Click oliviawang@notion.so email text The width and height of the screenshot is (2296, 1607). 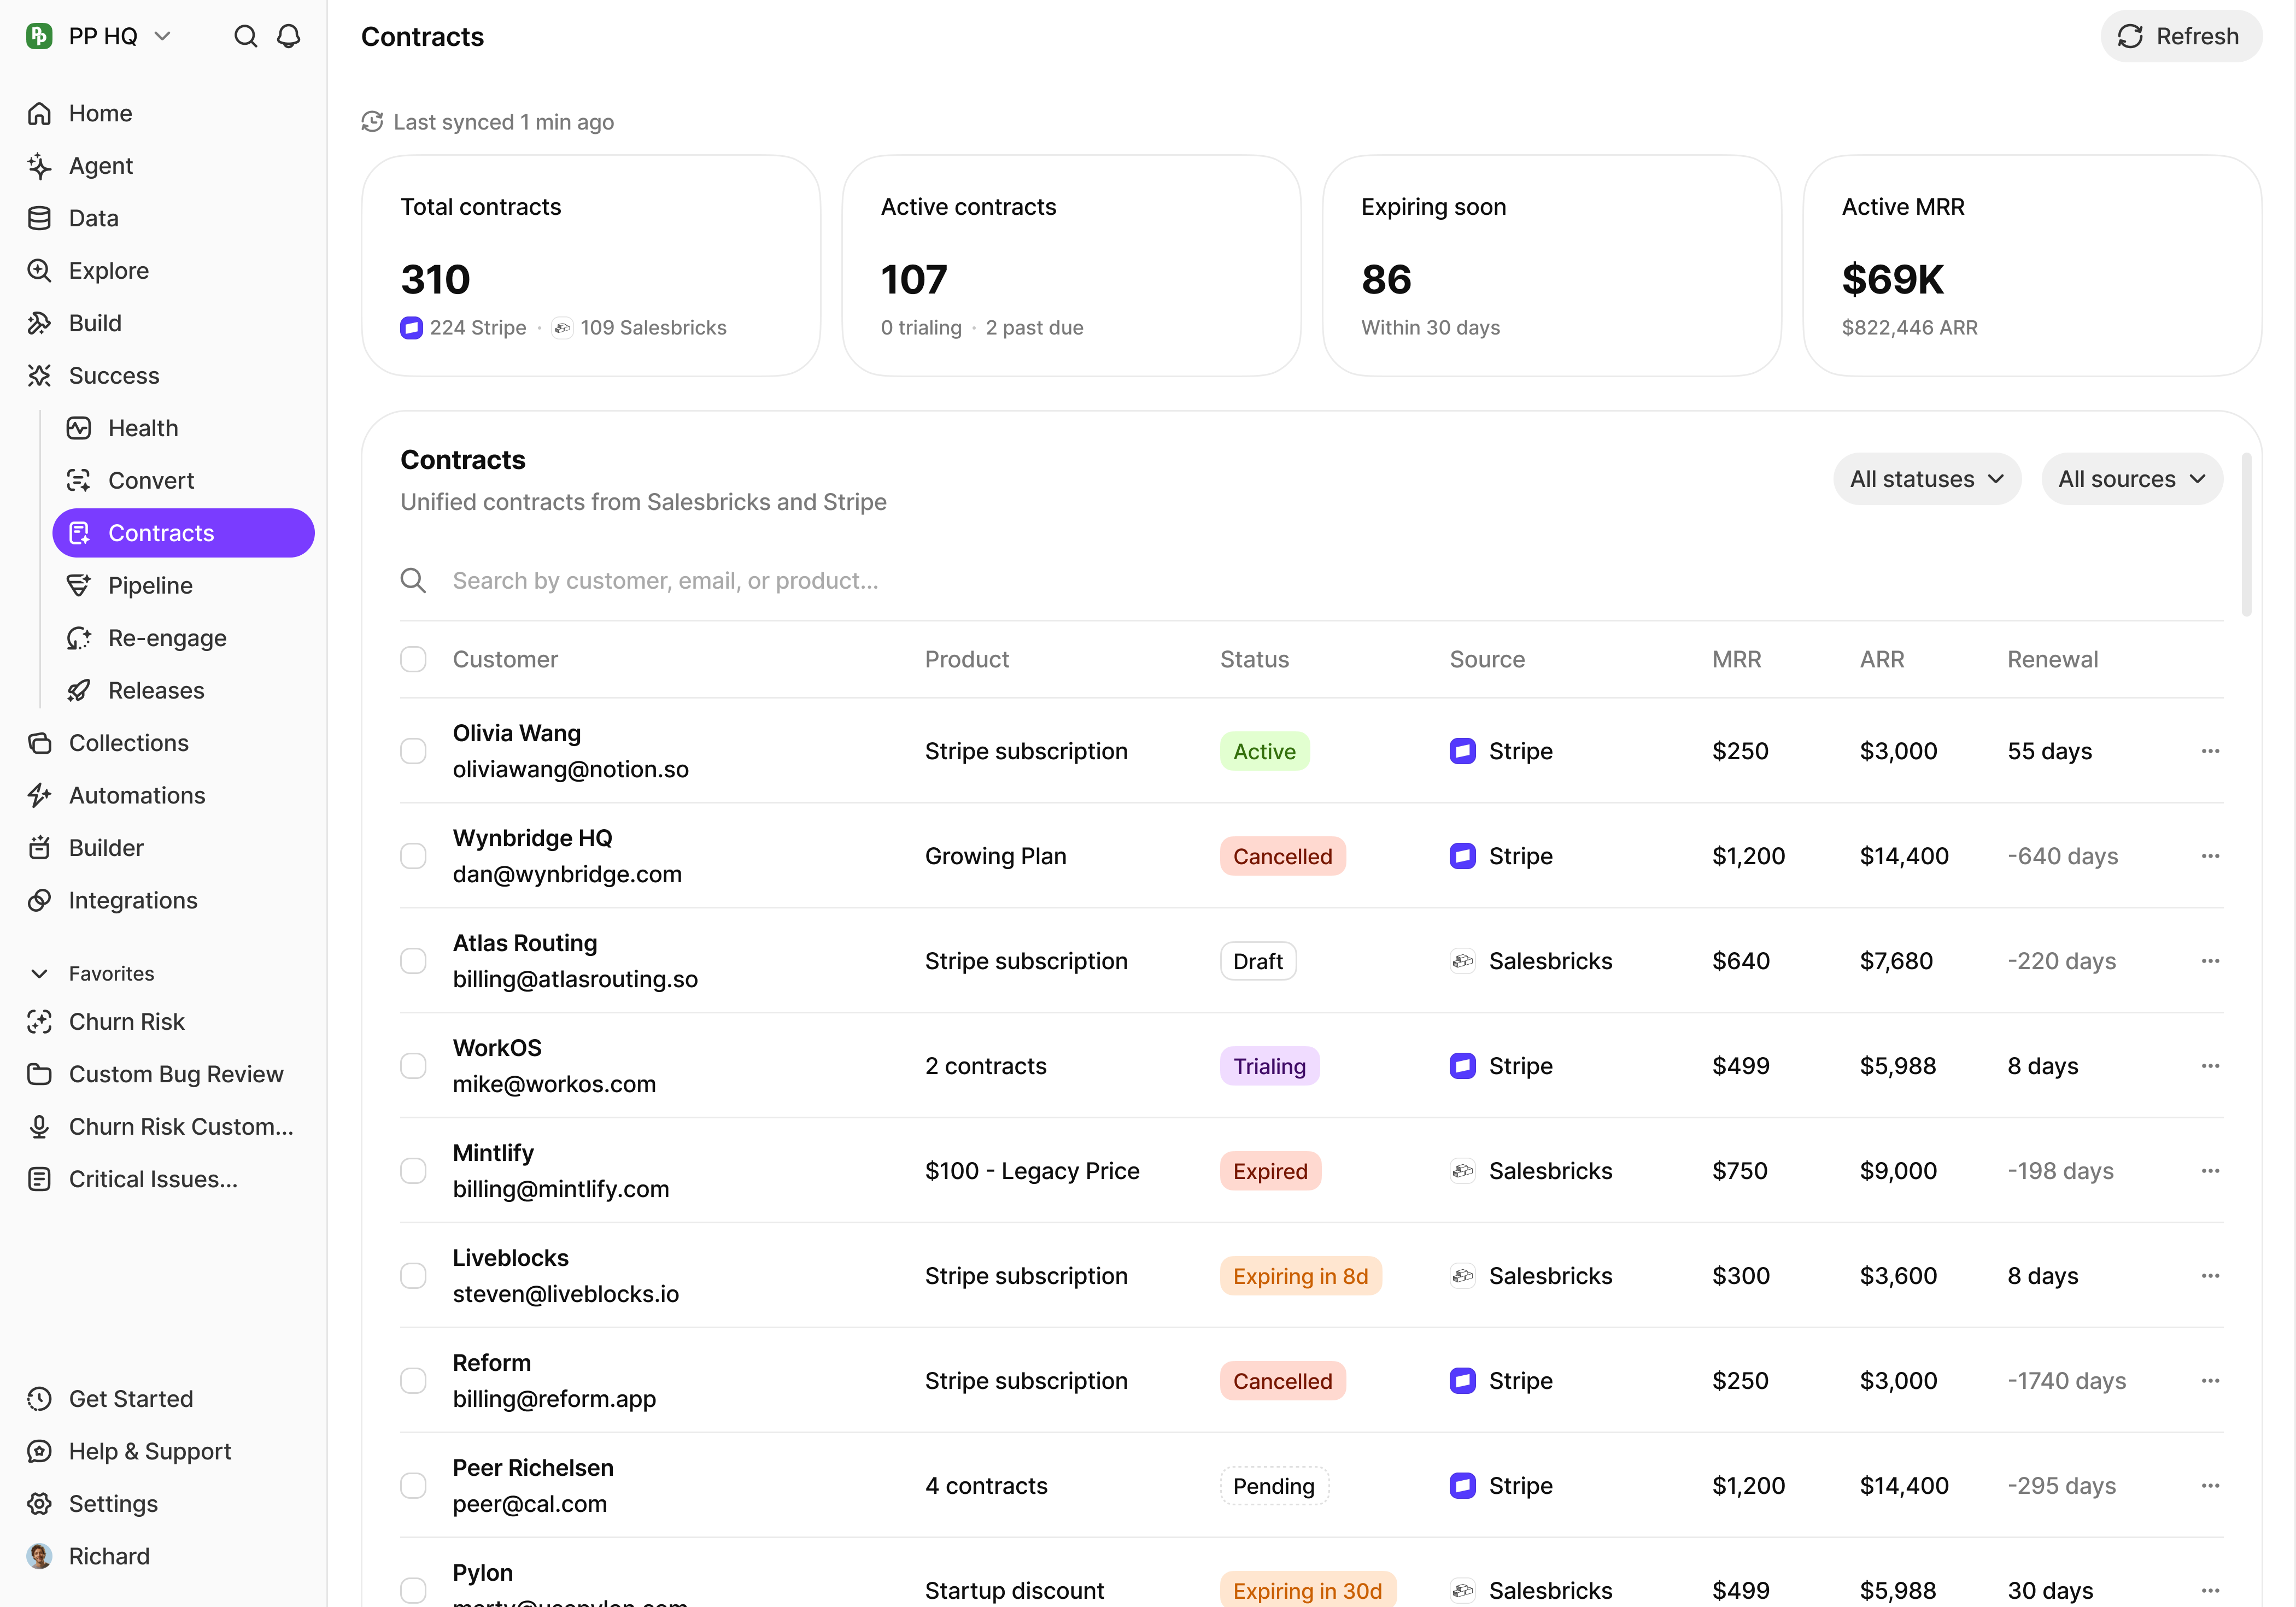[570, 770]
